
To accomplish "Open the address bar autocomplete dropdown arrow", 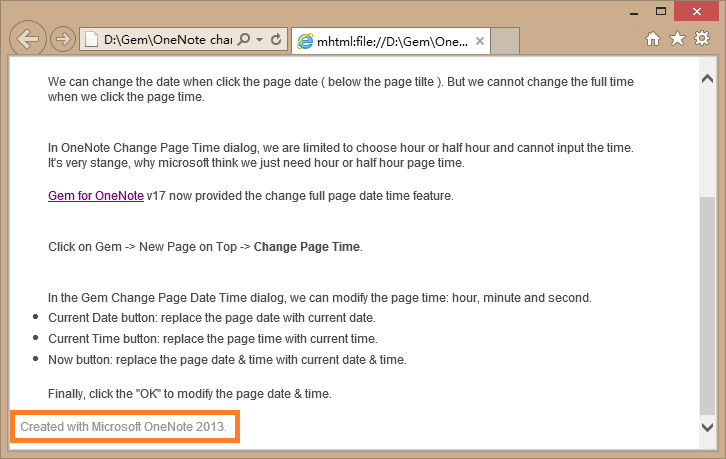I will (x=260, y=40).
